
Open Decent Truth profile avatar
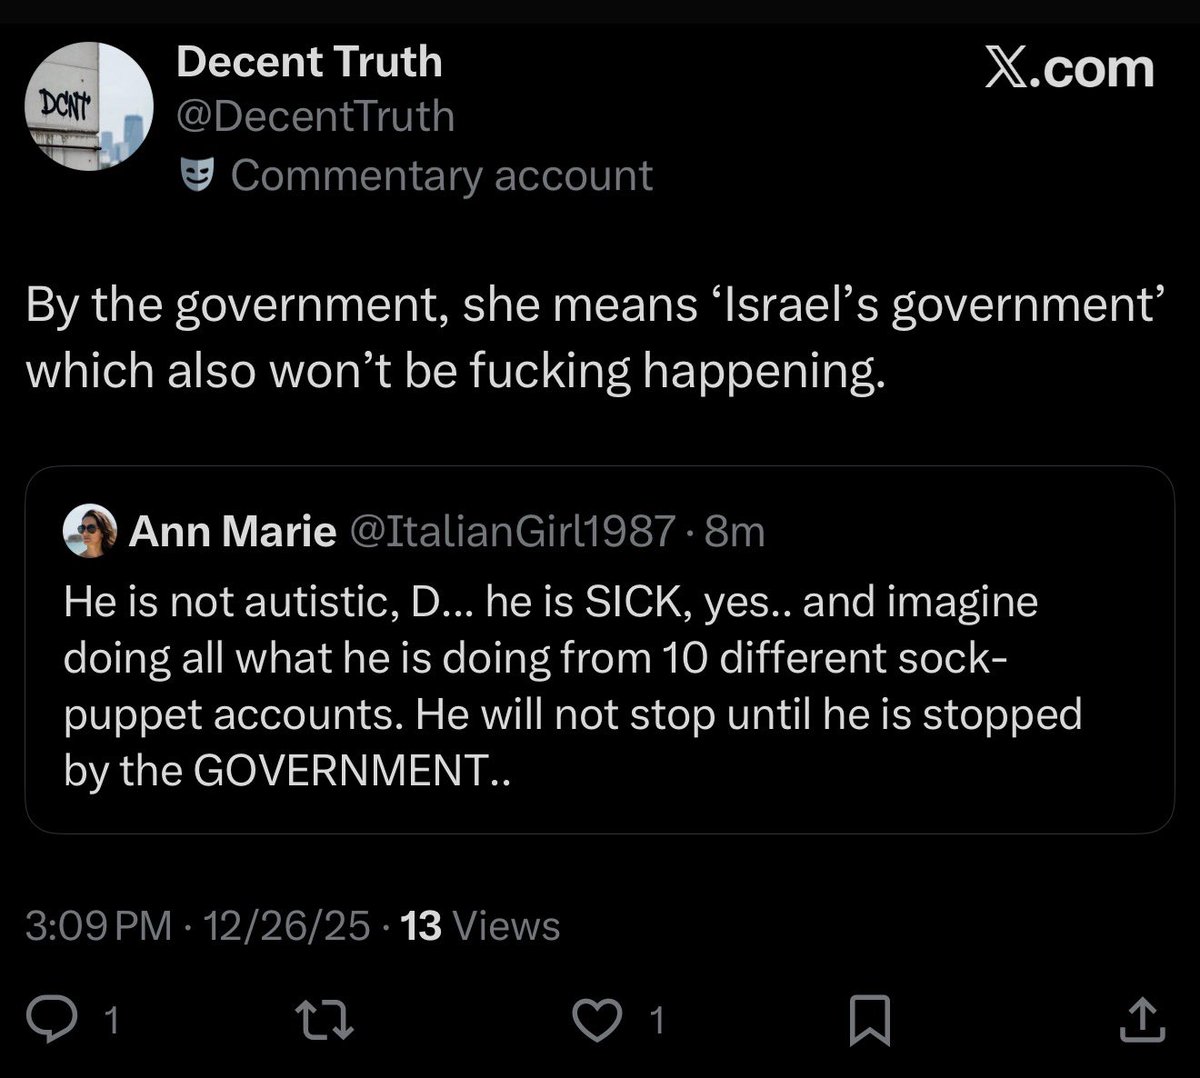(89, 106)
